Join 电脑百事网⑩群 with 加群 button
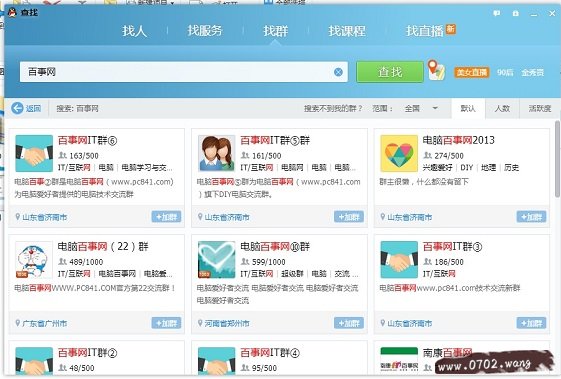This screenshot has height=379, width=561. click(349, 323)
